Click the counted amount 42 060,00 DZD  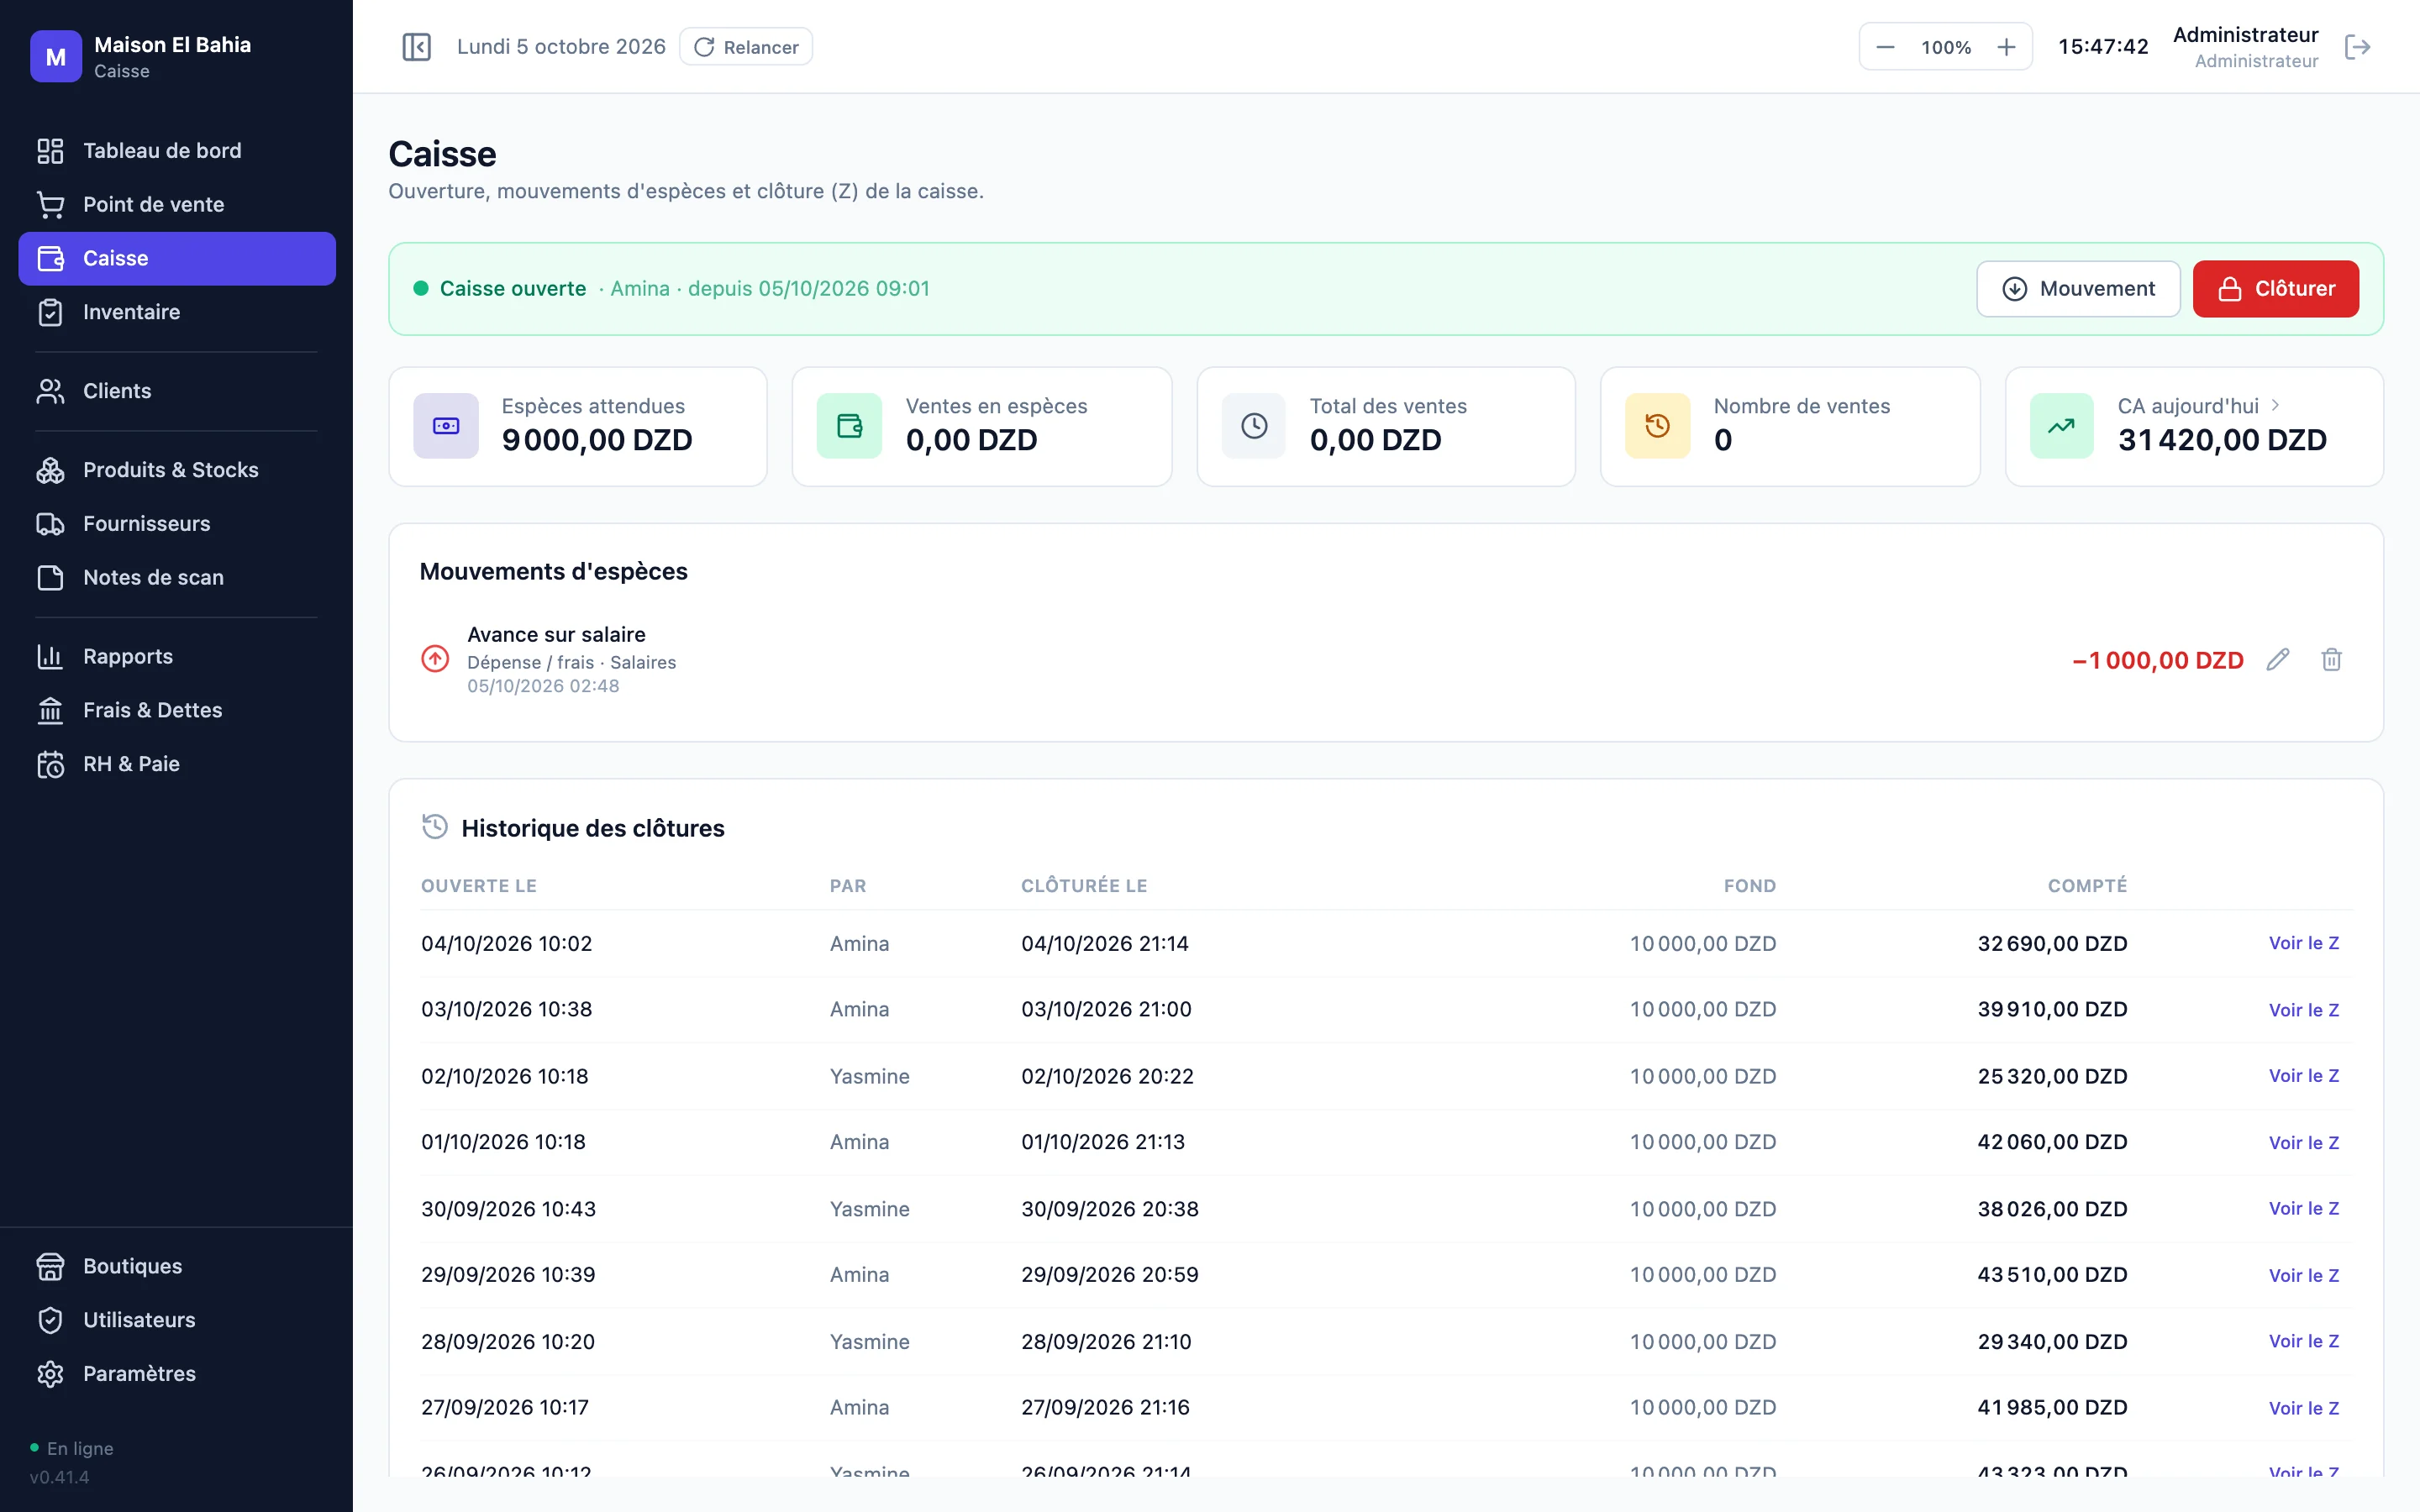click(x=2052, y=1142)
